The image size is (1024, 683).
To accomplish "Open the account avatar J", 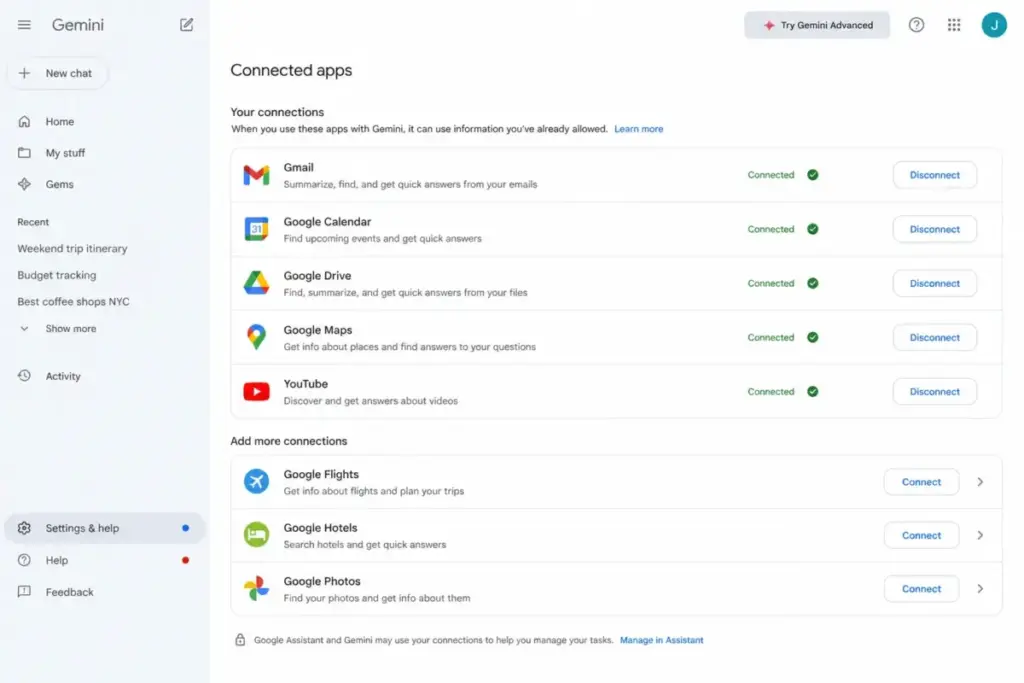I will [994, 25].
